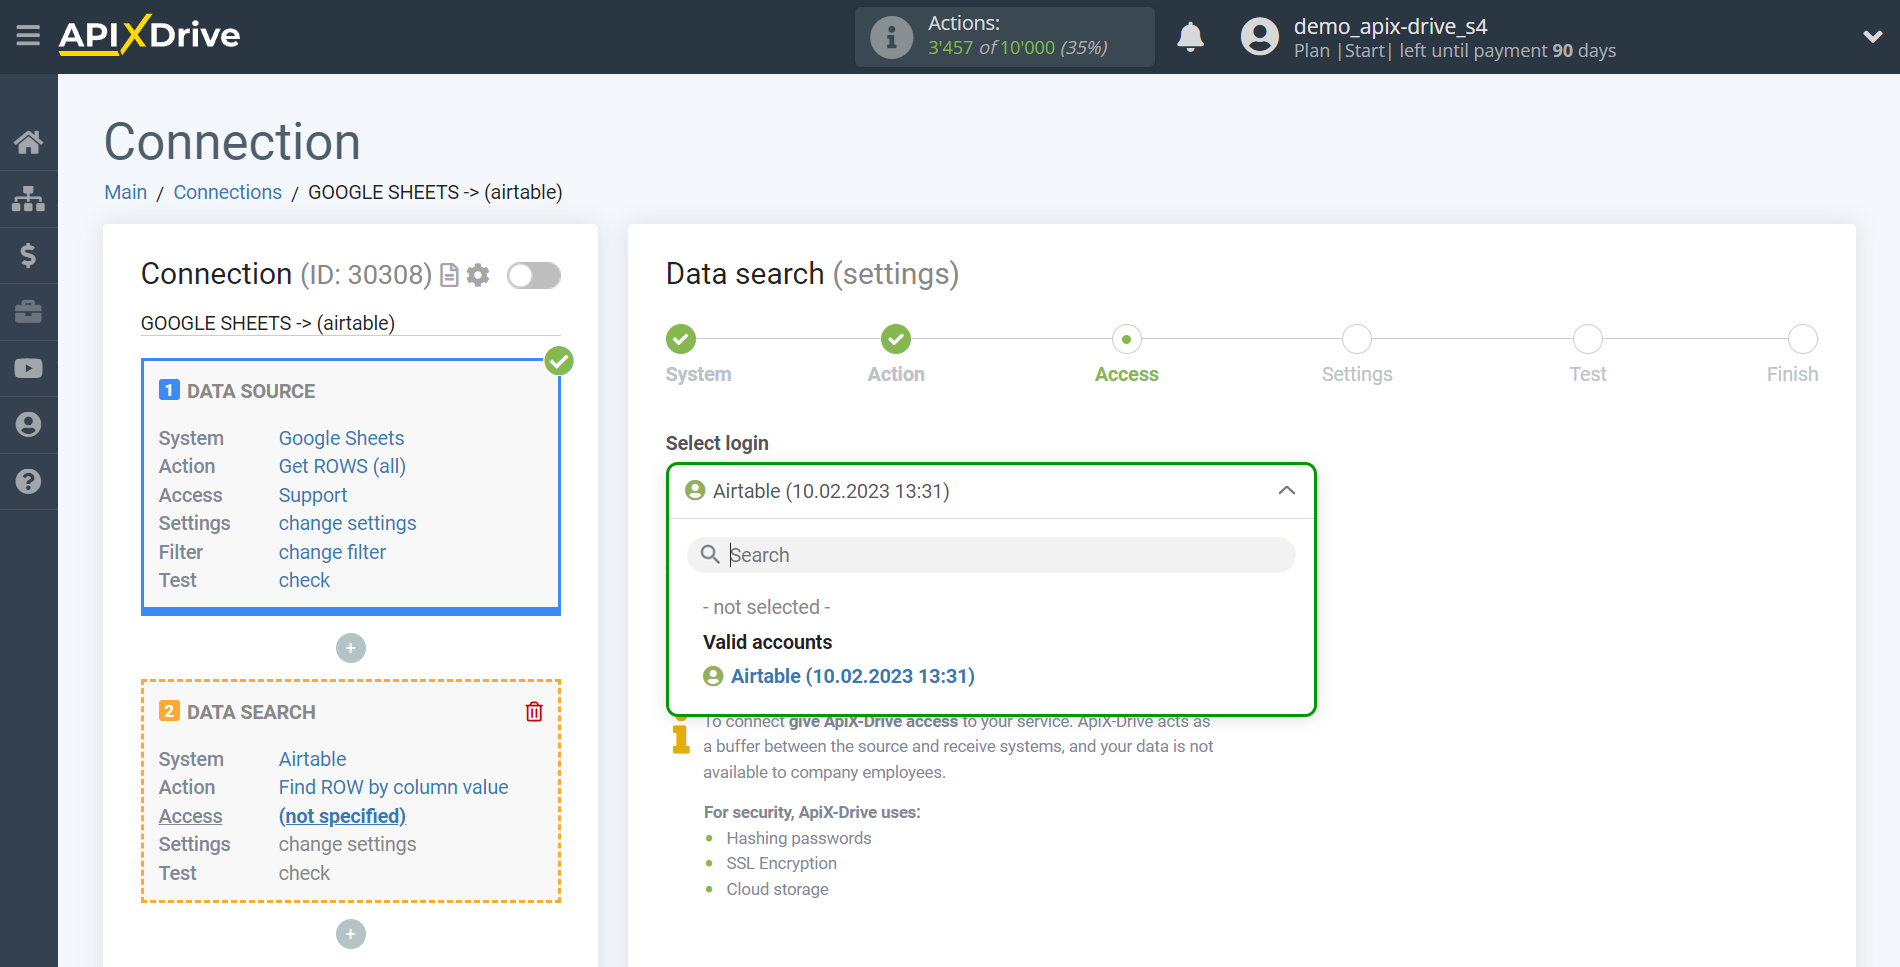Viewport: 1900px width, 967px height.
Task: Click the Google Sheets system link
Action: coord(341,438)
